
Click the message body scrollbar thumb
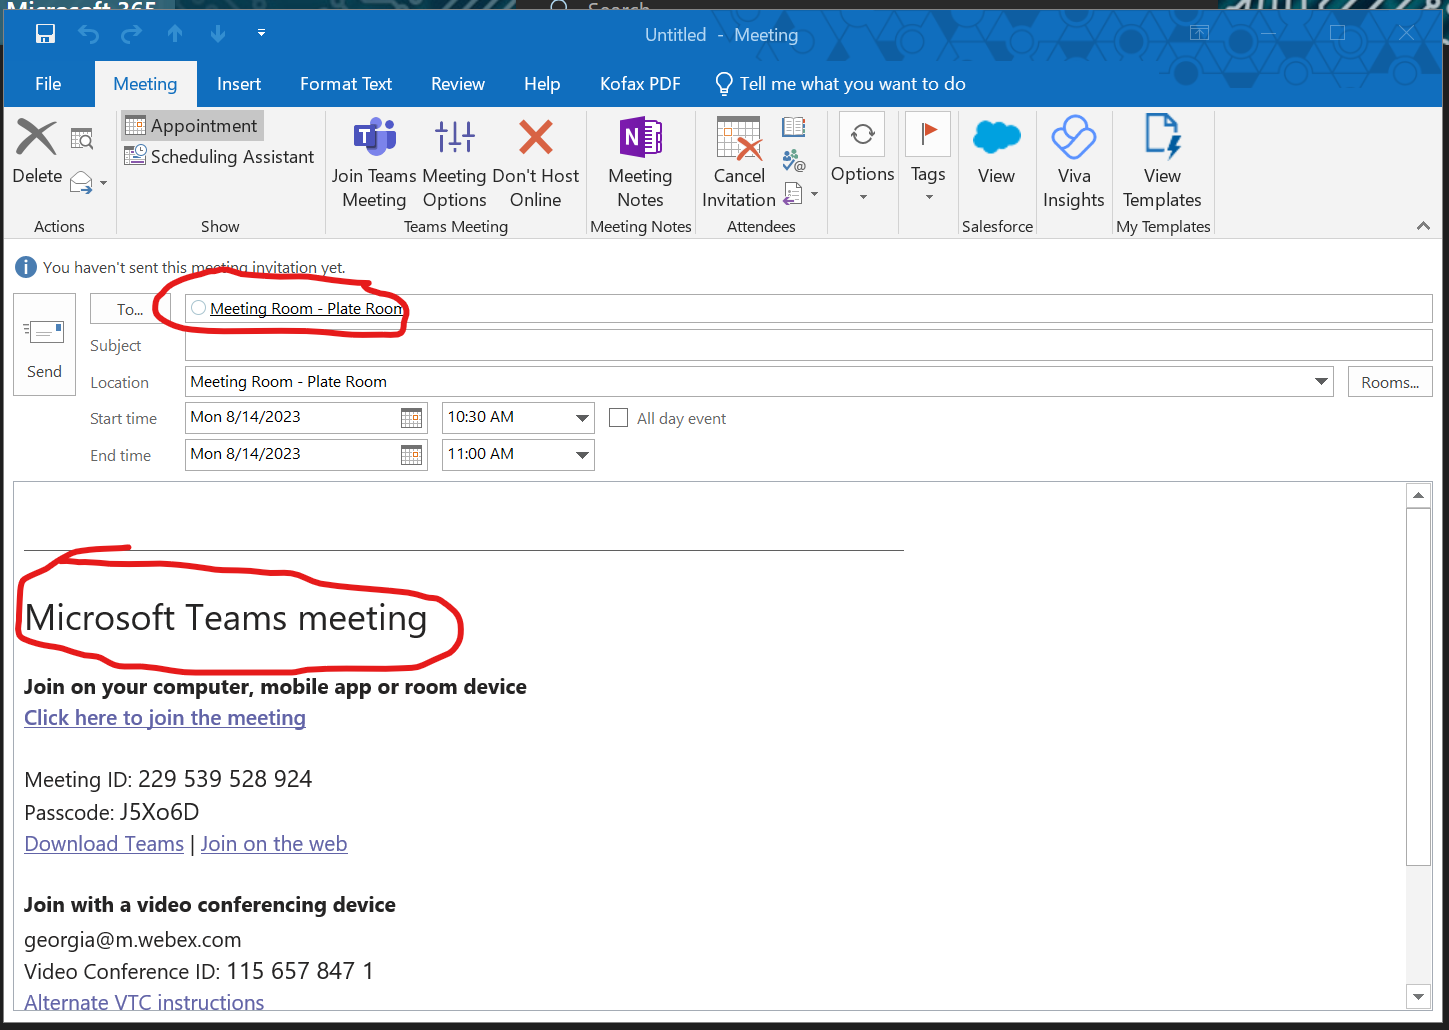[x=1418, y=686]
